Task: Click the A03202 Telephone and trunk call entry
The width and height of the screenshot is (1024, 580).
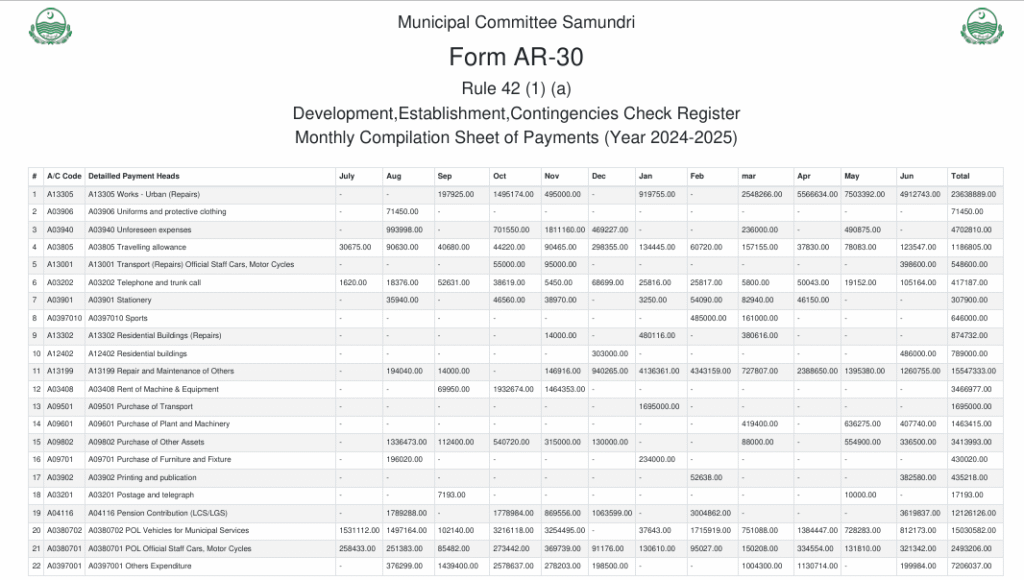Action: coord(144,283)
